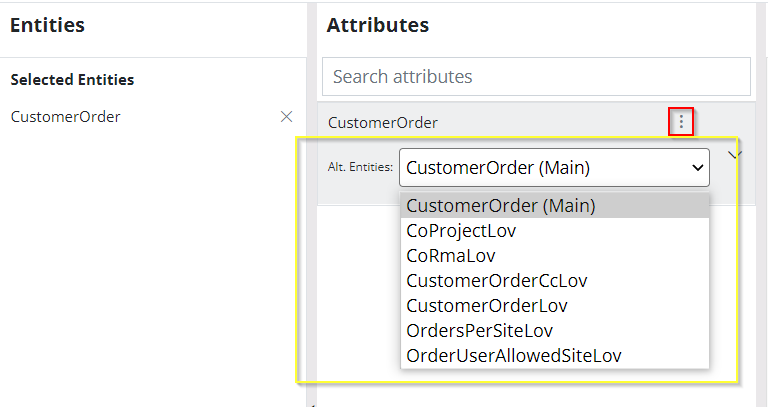Click the CustomerOrder attributes group header
This screenshot has height=407, width=768.
tap(383, 123)
